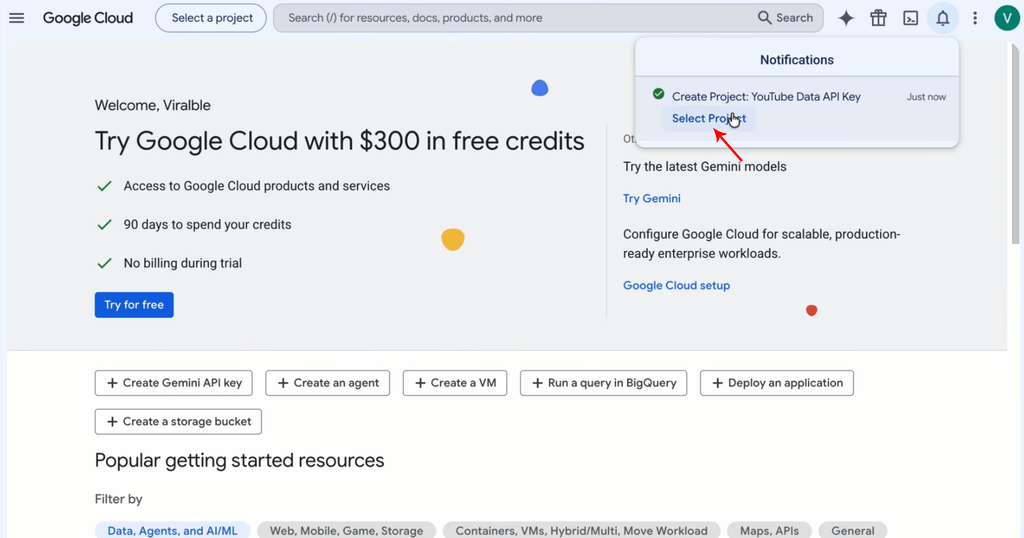
Task: Select Data, Agents, and AI/ML filter chip
Action: 172,530
